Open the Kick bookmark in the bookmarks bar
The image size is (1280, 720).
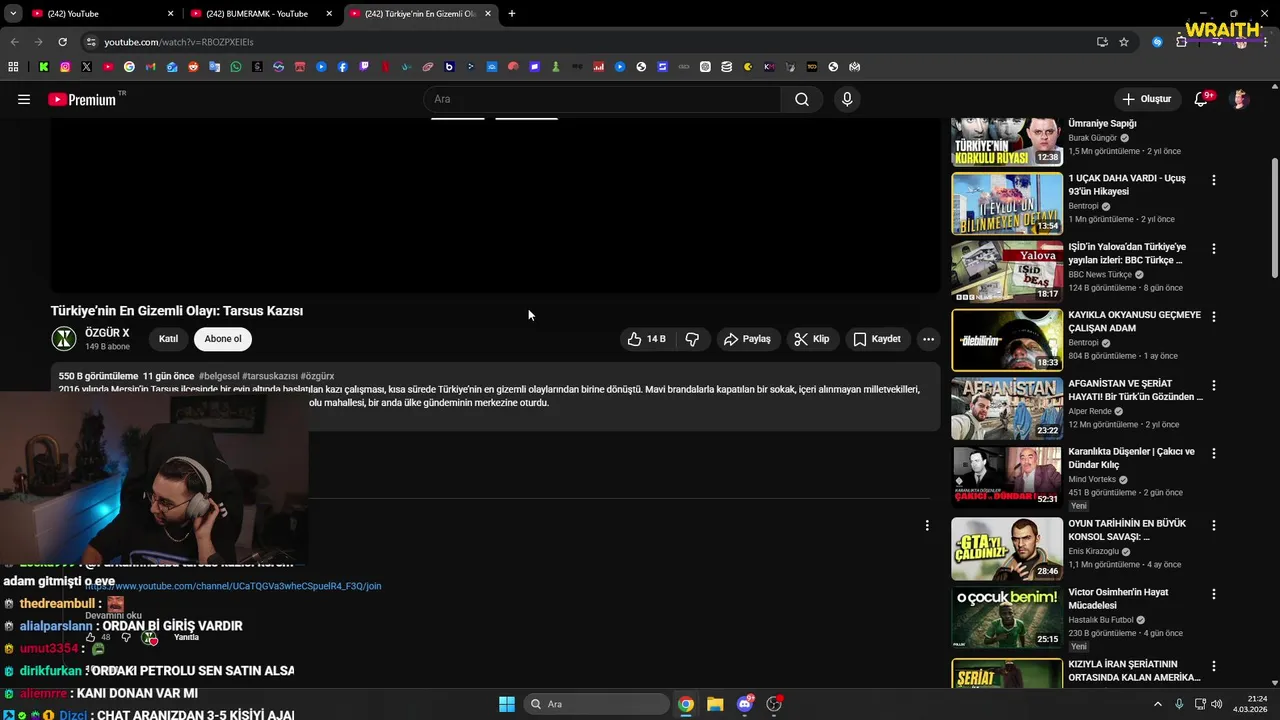point(44,67)
